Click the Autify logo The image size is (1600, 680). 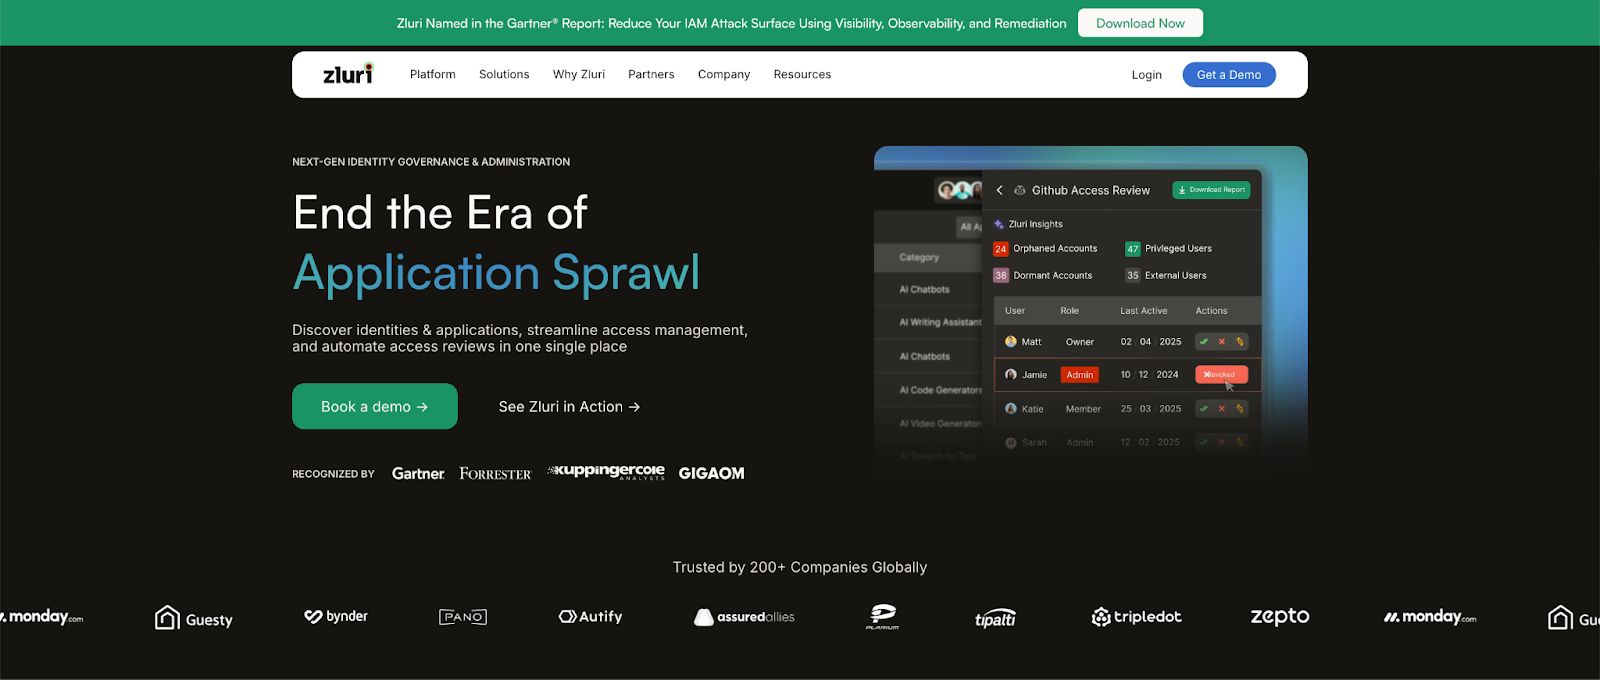591,617
